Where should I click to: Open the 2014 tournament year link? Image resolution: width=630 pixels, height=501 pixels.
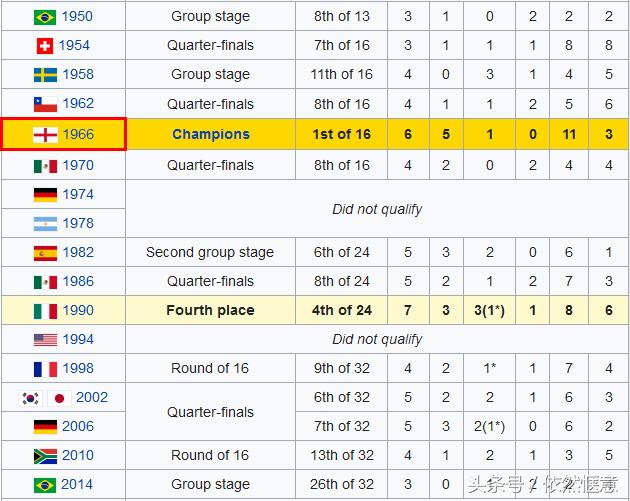coord(78,485)
